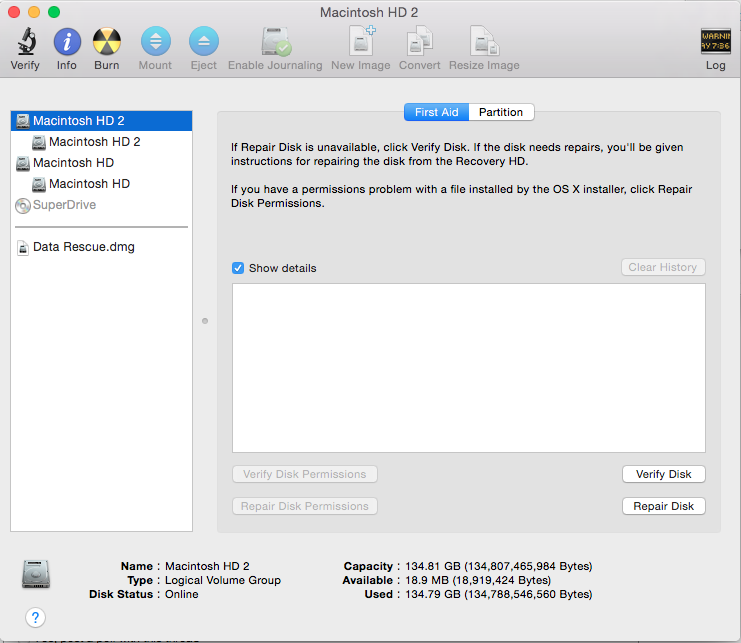Click inside the details log text area
The width and height of the screenshot is (741, 643).
pos(469,368)
